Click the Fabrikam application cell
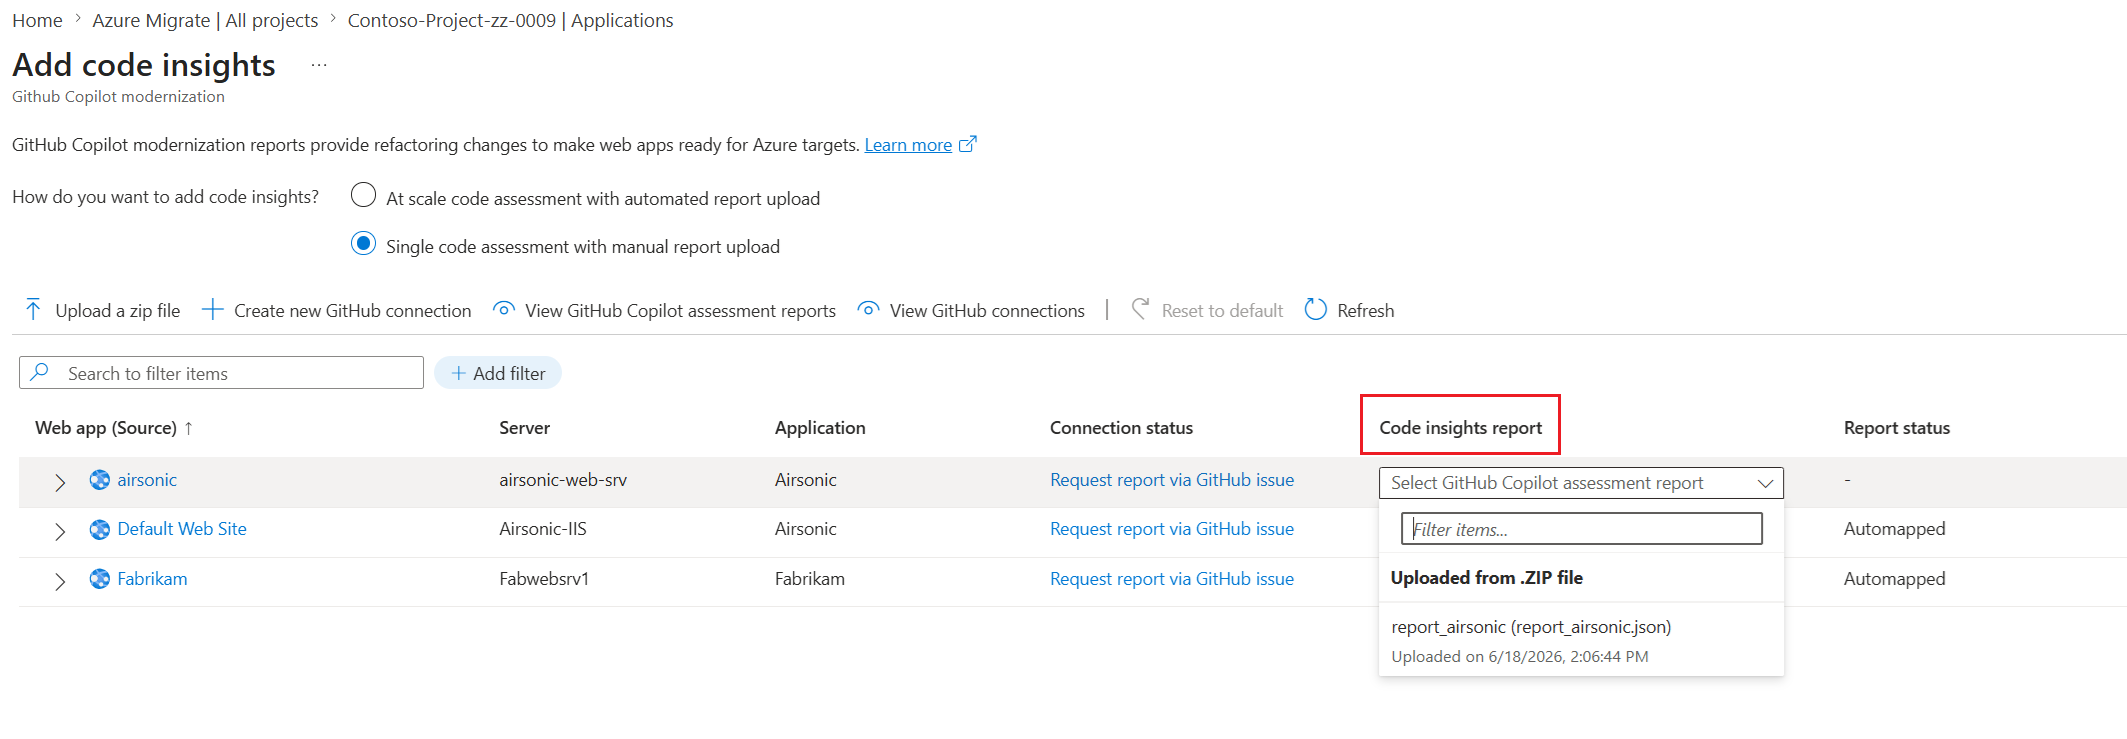The height and width of the screenshot is (739, 2127). (x=810, y=579)
